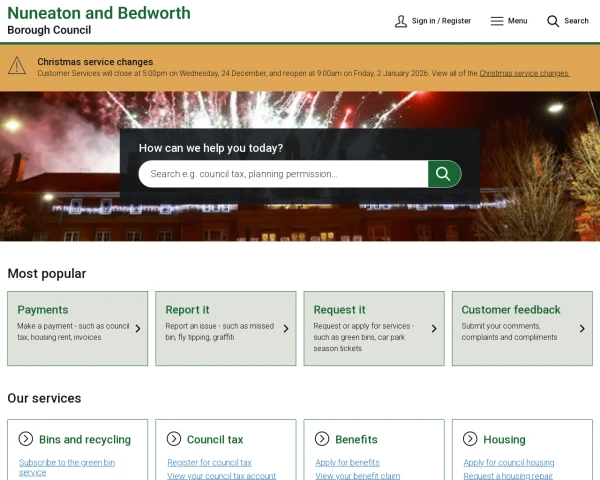This screenshot has height=480, width=600.
Task: Click circled arrow beside Benefits
Action: tap(322, 439)
